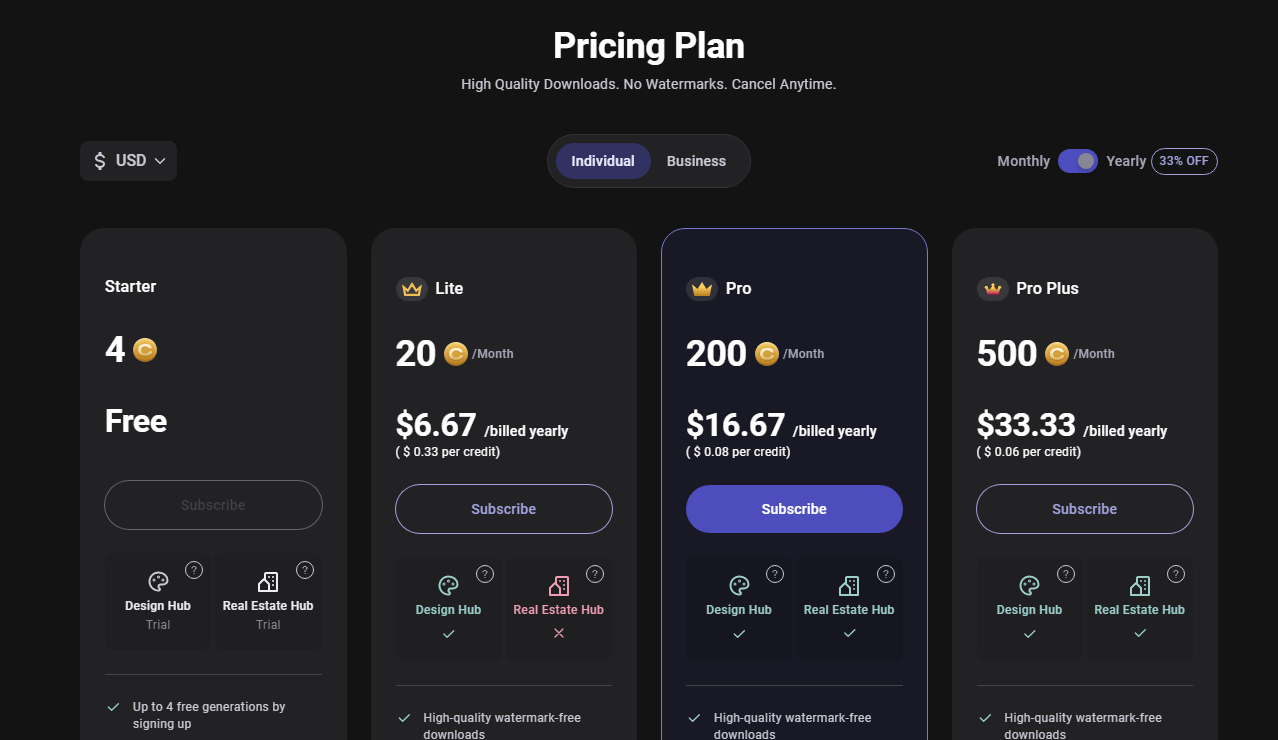This screenshot has width=1278, height=740.
Task: Click help icon beside Pro Real Estate Hub
Action: pos(886,574)
